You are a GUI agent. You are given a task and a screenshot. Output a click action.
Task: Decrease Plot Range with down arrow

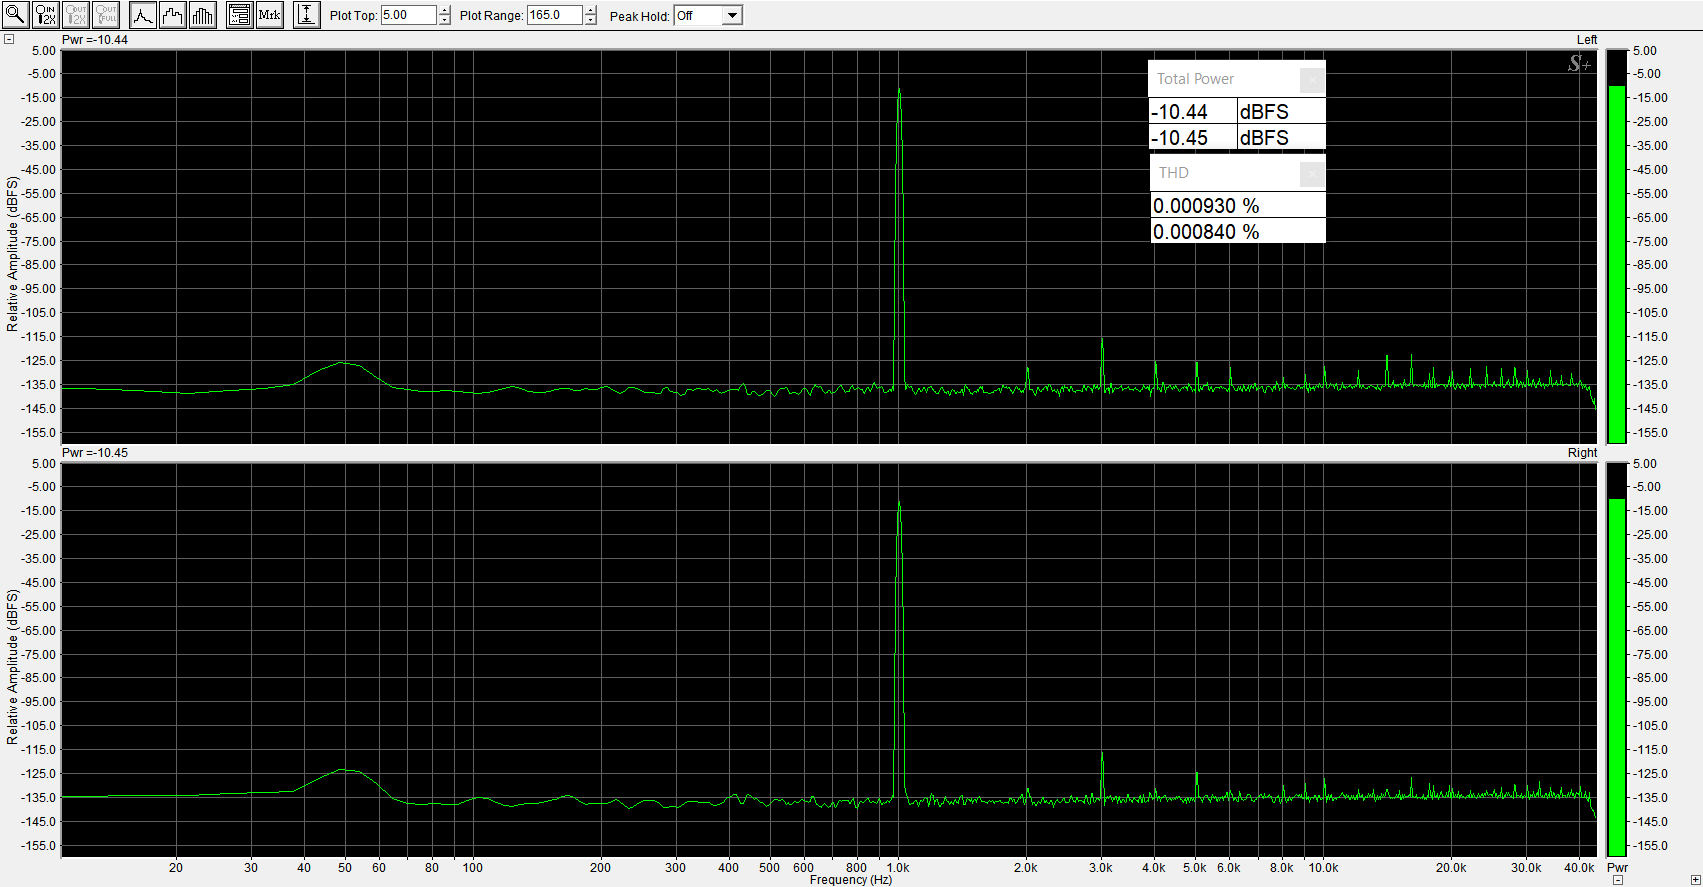tap(591, 20)
